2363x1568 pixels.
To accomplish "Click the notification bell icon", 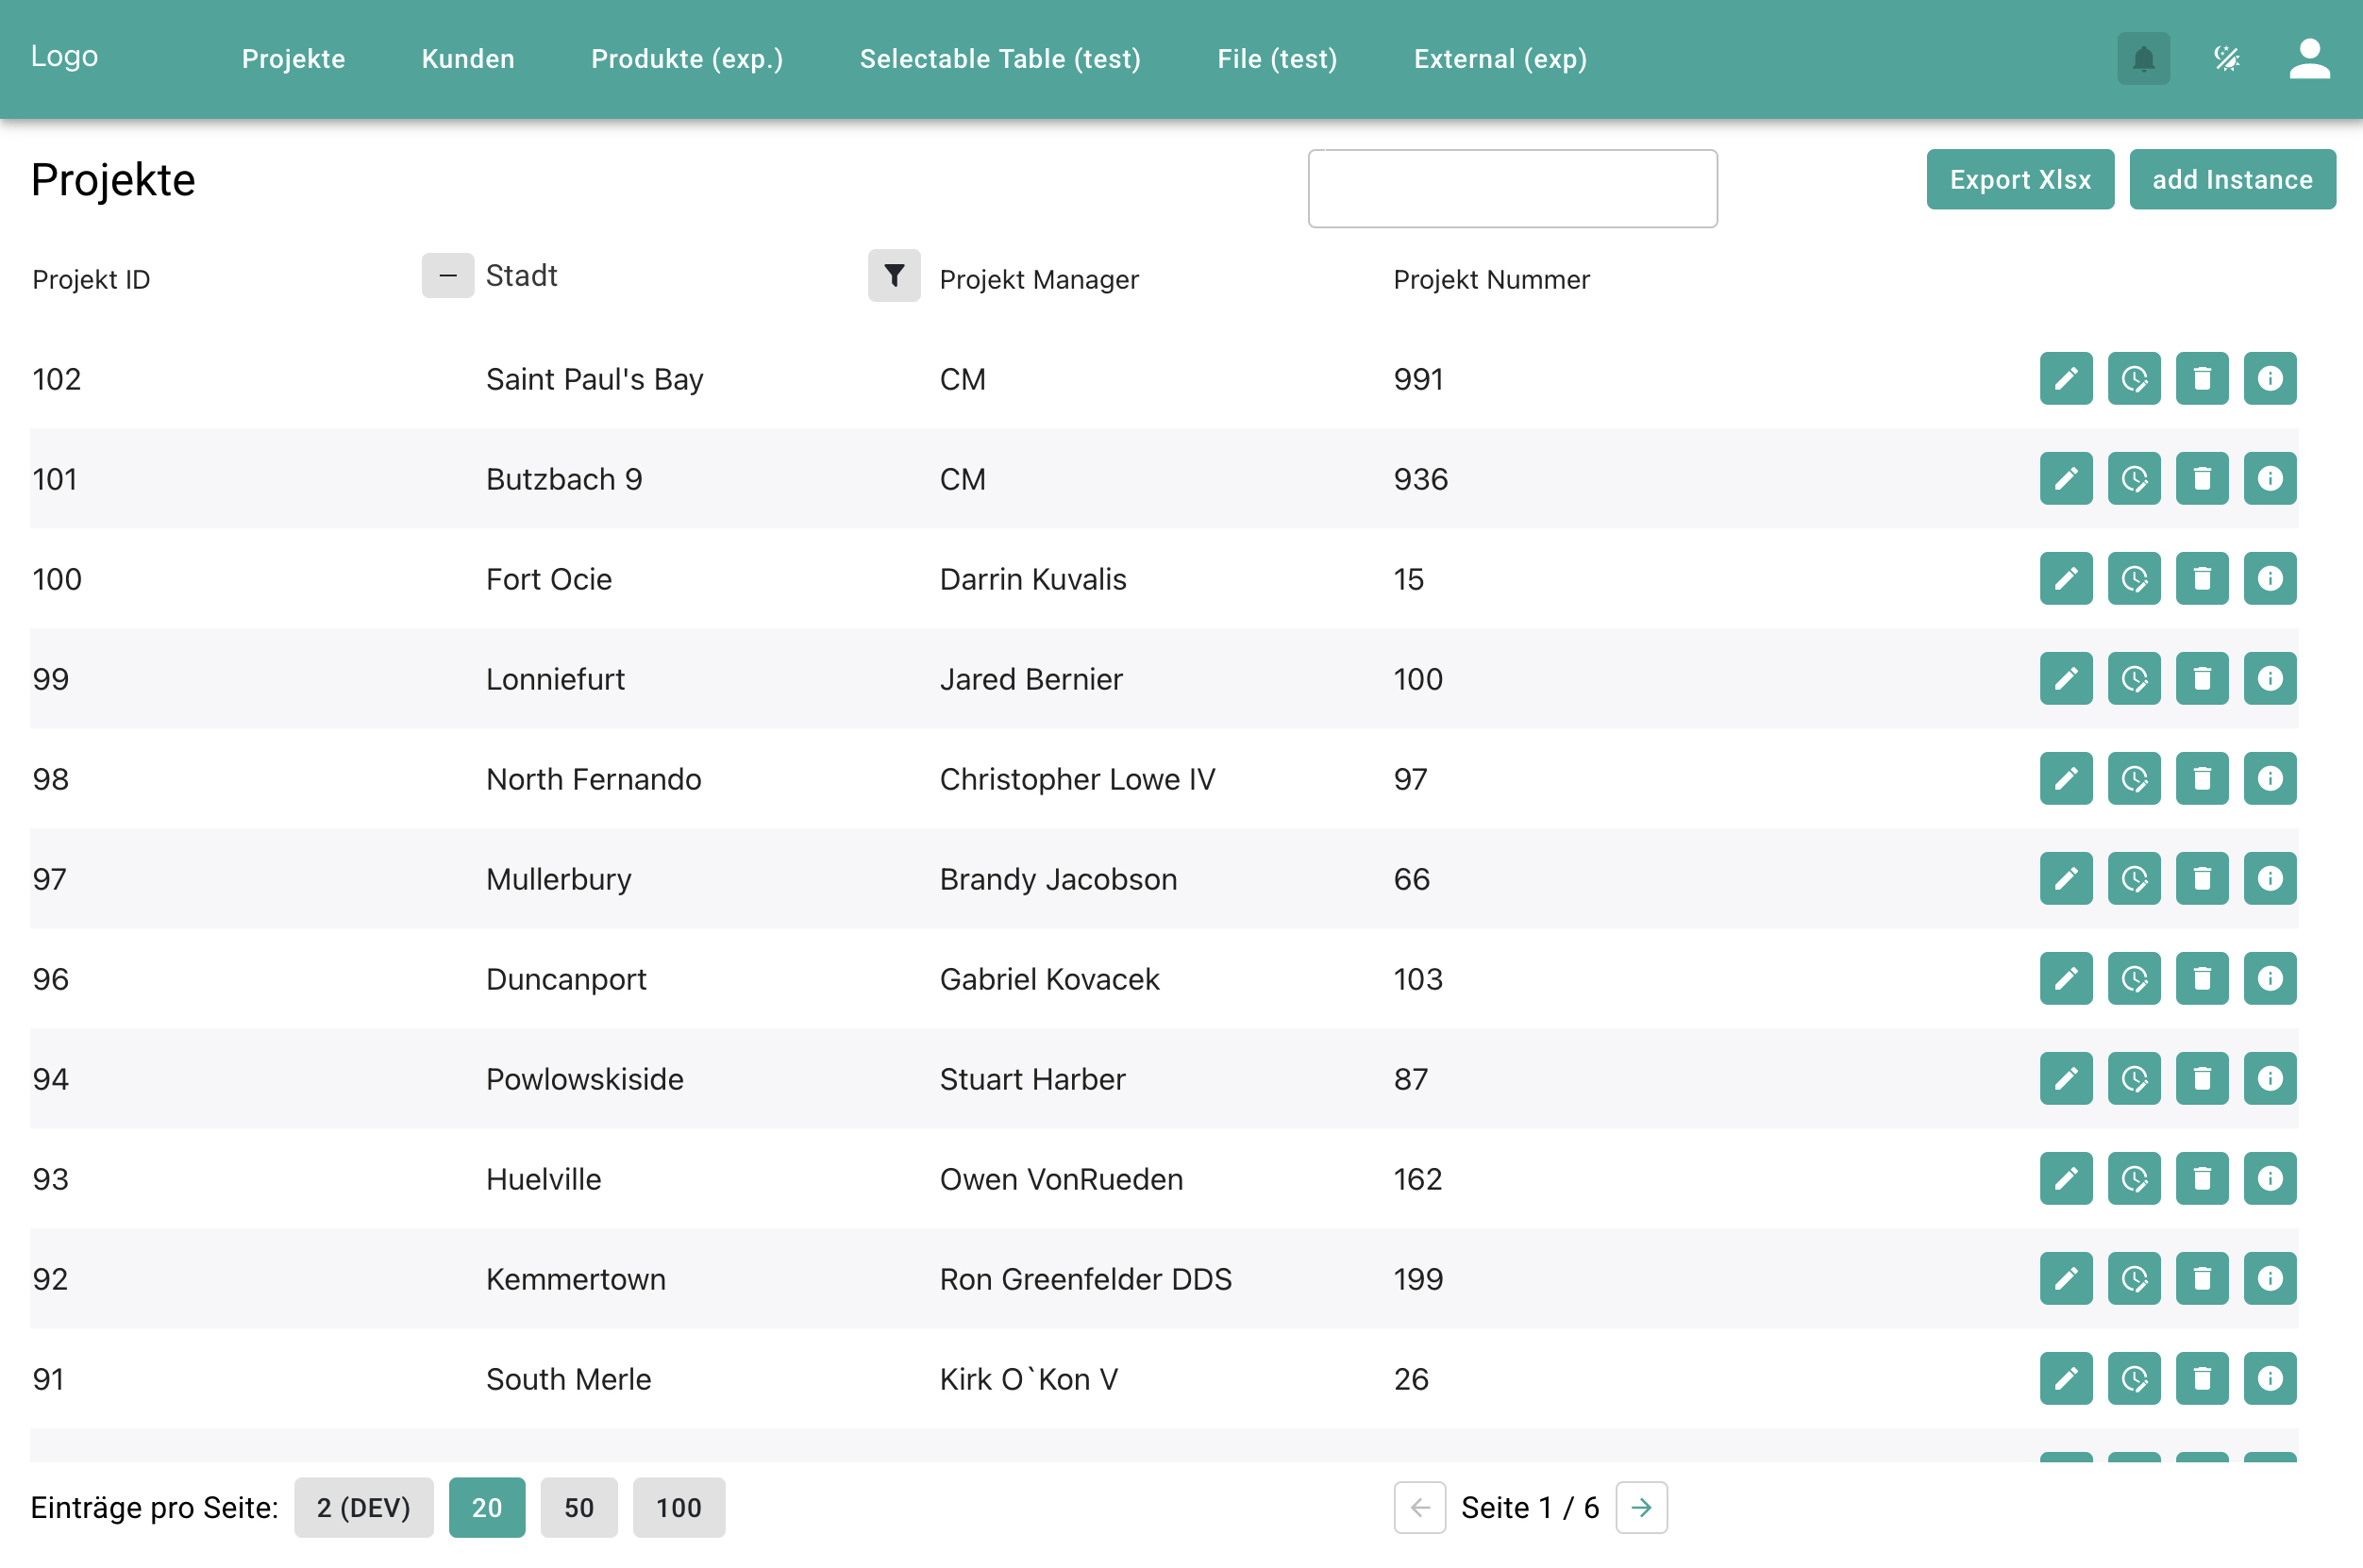I will point(2143,59).
